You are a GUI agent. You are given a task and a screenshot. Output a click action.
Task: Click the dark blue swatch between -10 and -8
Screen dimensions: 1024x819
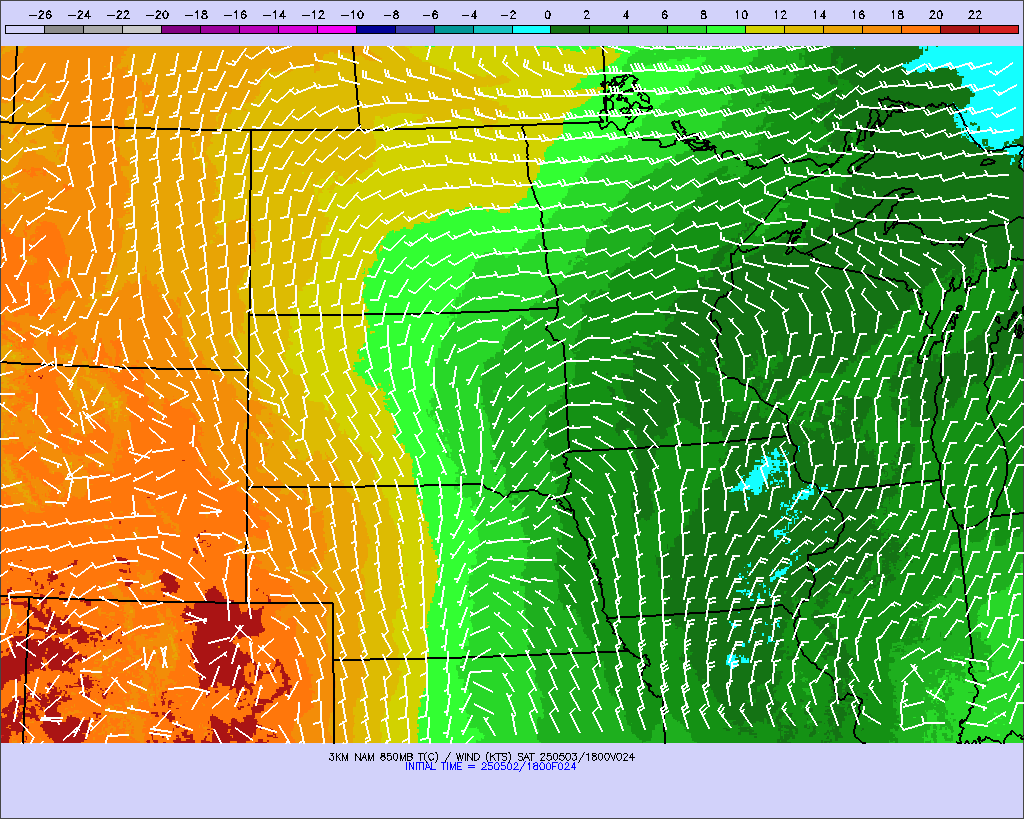point(376,29)
